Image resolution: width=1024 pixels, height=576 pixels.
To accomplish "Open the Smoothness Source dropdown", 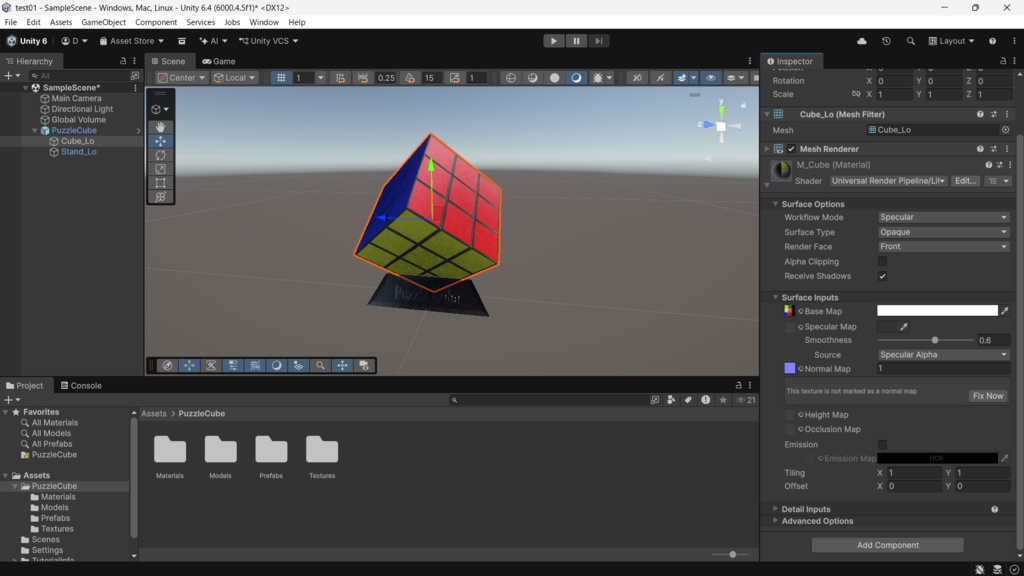I will 943,355.
